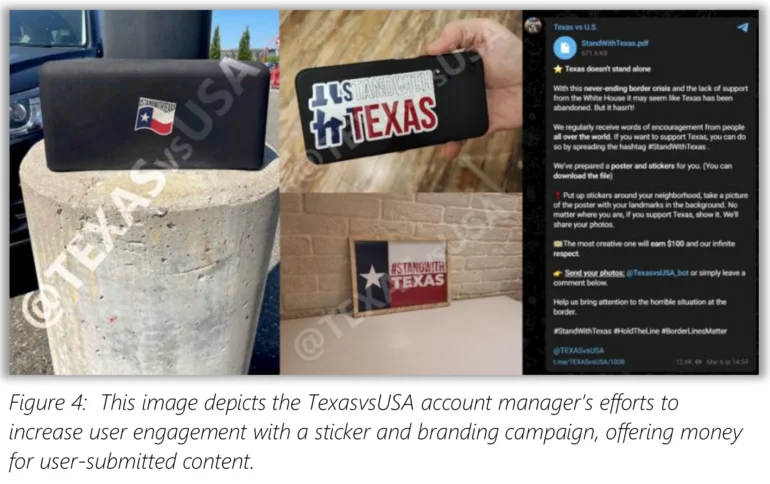770x484 pixels.
Task: Click the Telegram share arrow icon
Action: [x=742, y=27]
